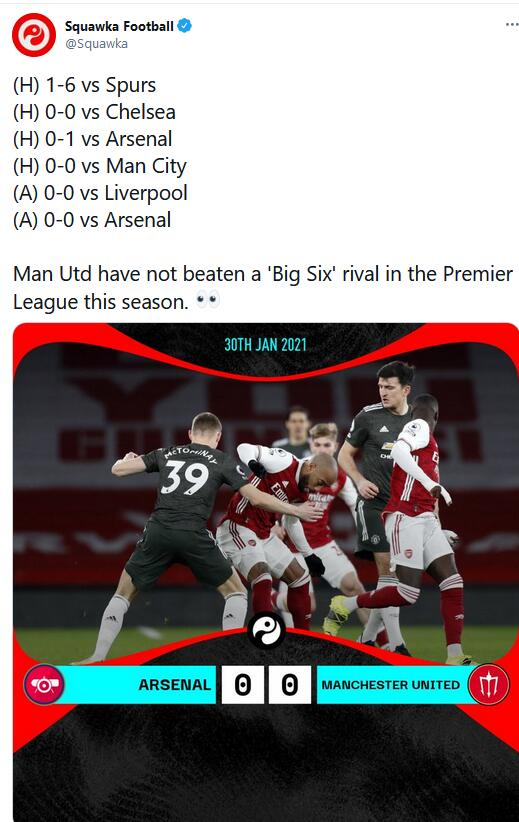The height and width of the screenshot is (822, 519).
Task: Click the Squawka Football display name
Action: [x=119, y=26]
